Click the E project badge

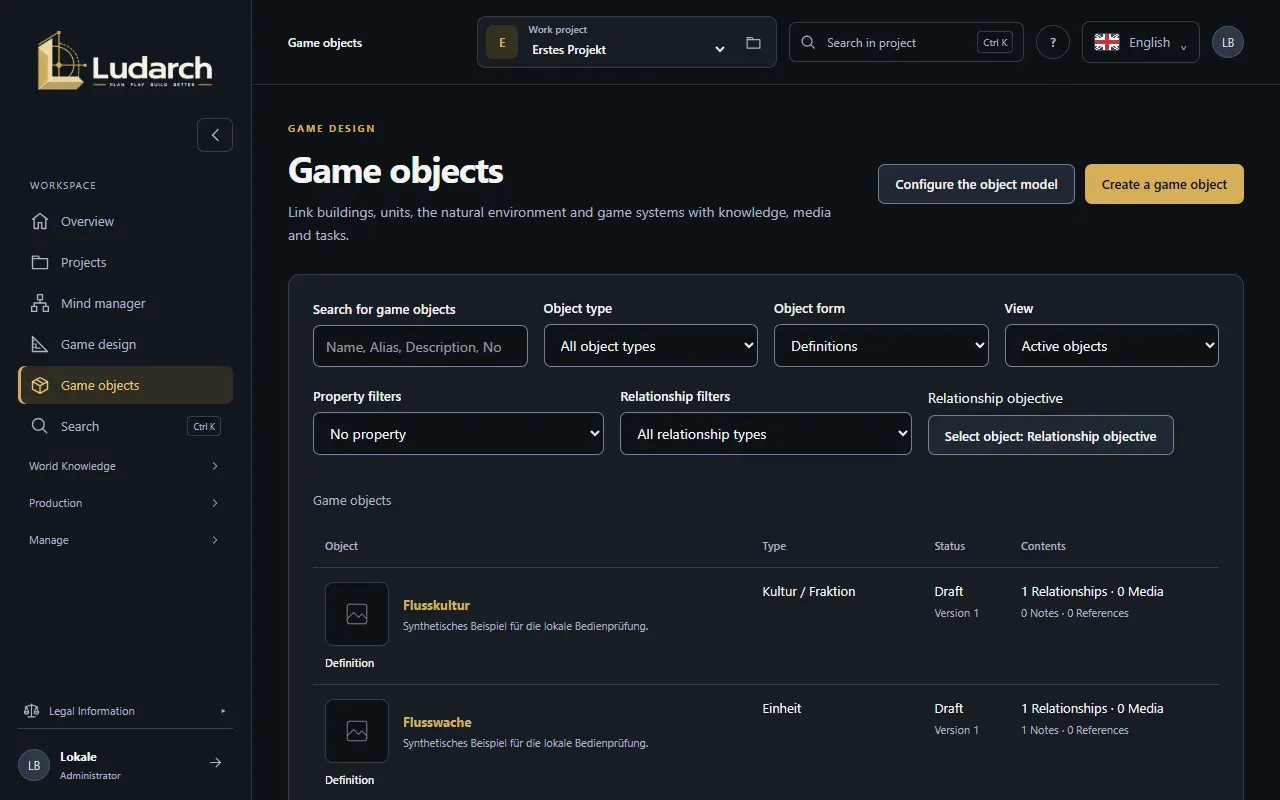tap(502, 43)
